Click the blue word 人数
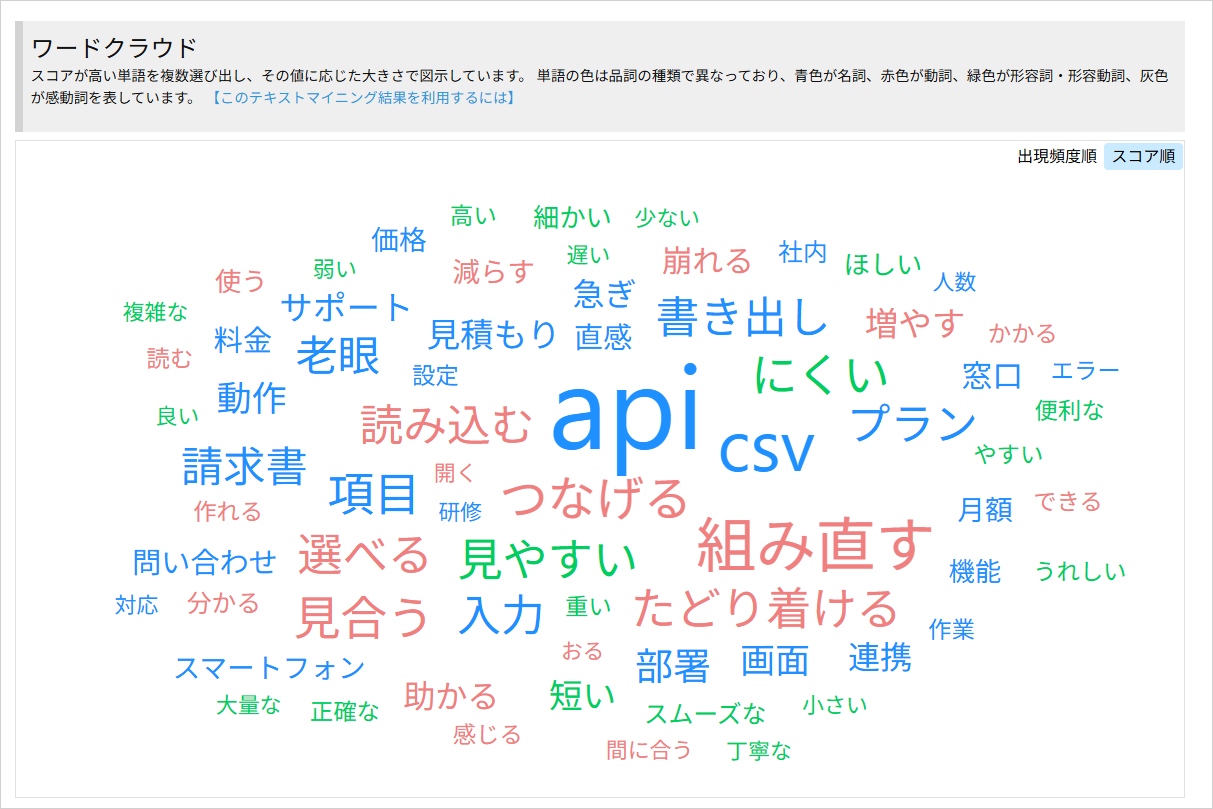 click(x=954, y=282)
